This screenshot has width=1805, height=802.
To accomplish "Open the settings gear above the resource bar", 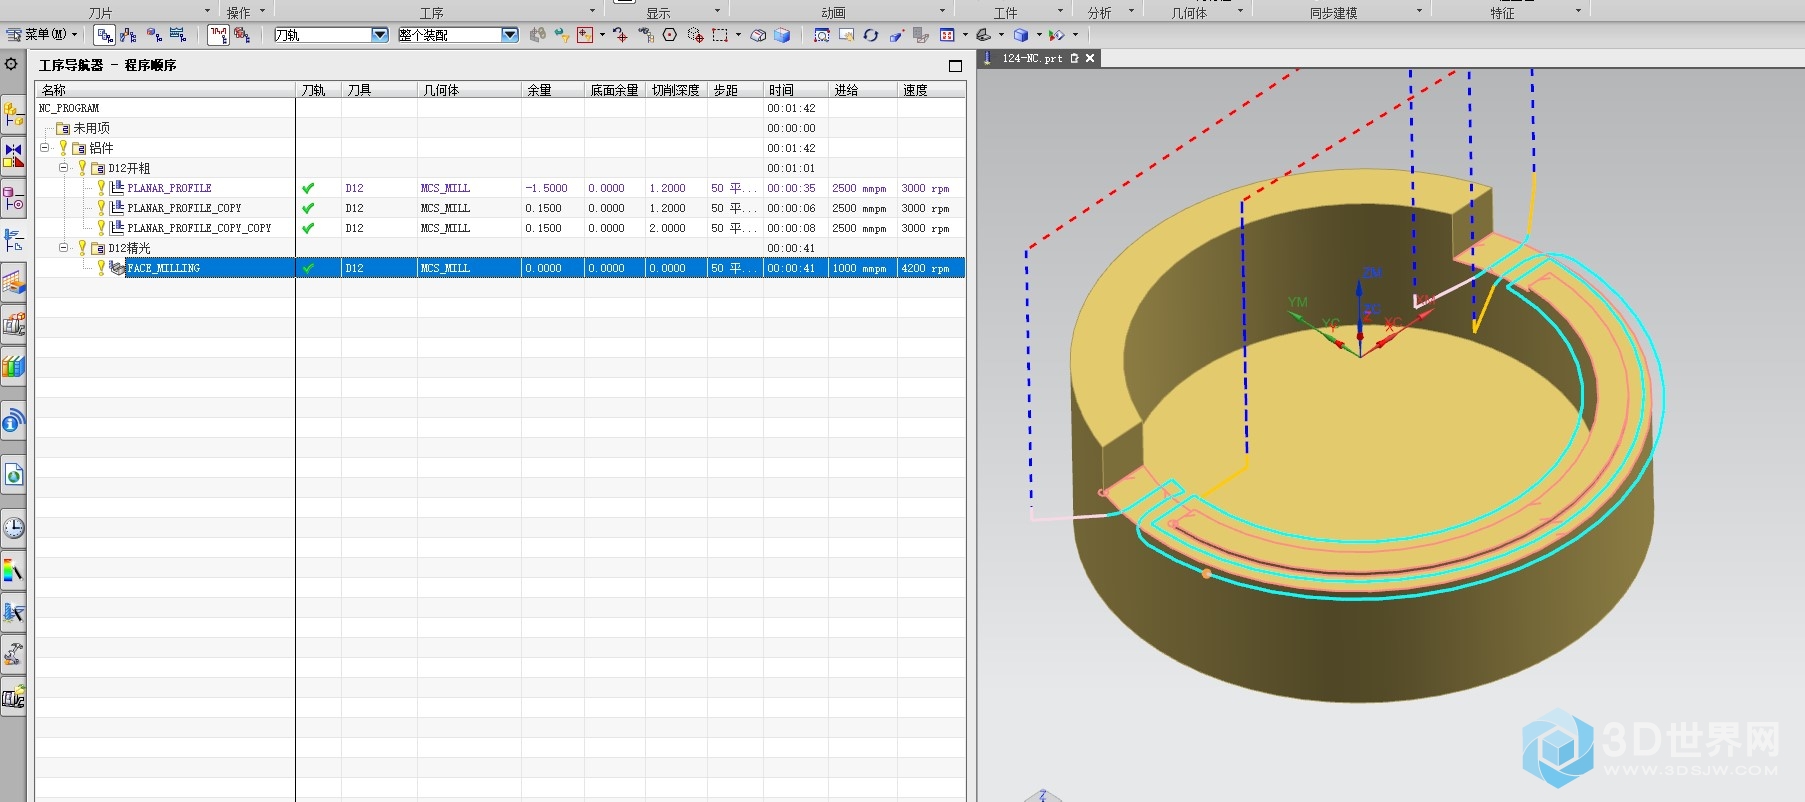I will click(x=11, y=64).
